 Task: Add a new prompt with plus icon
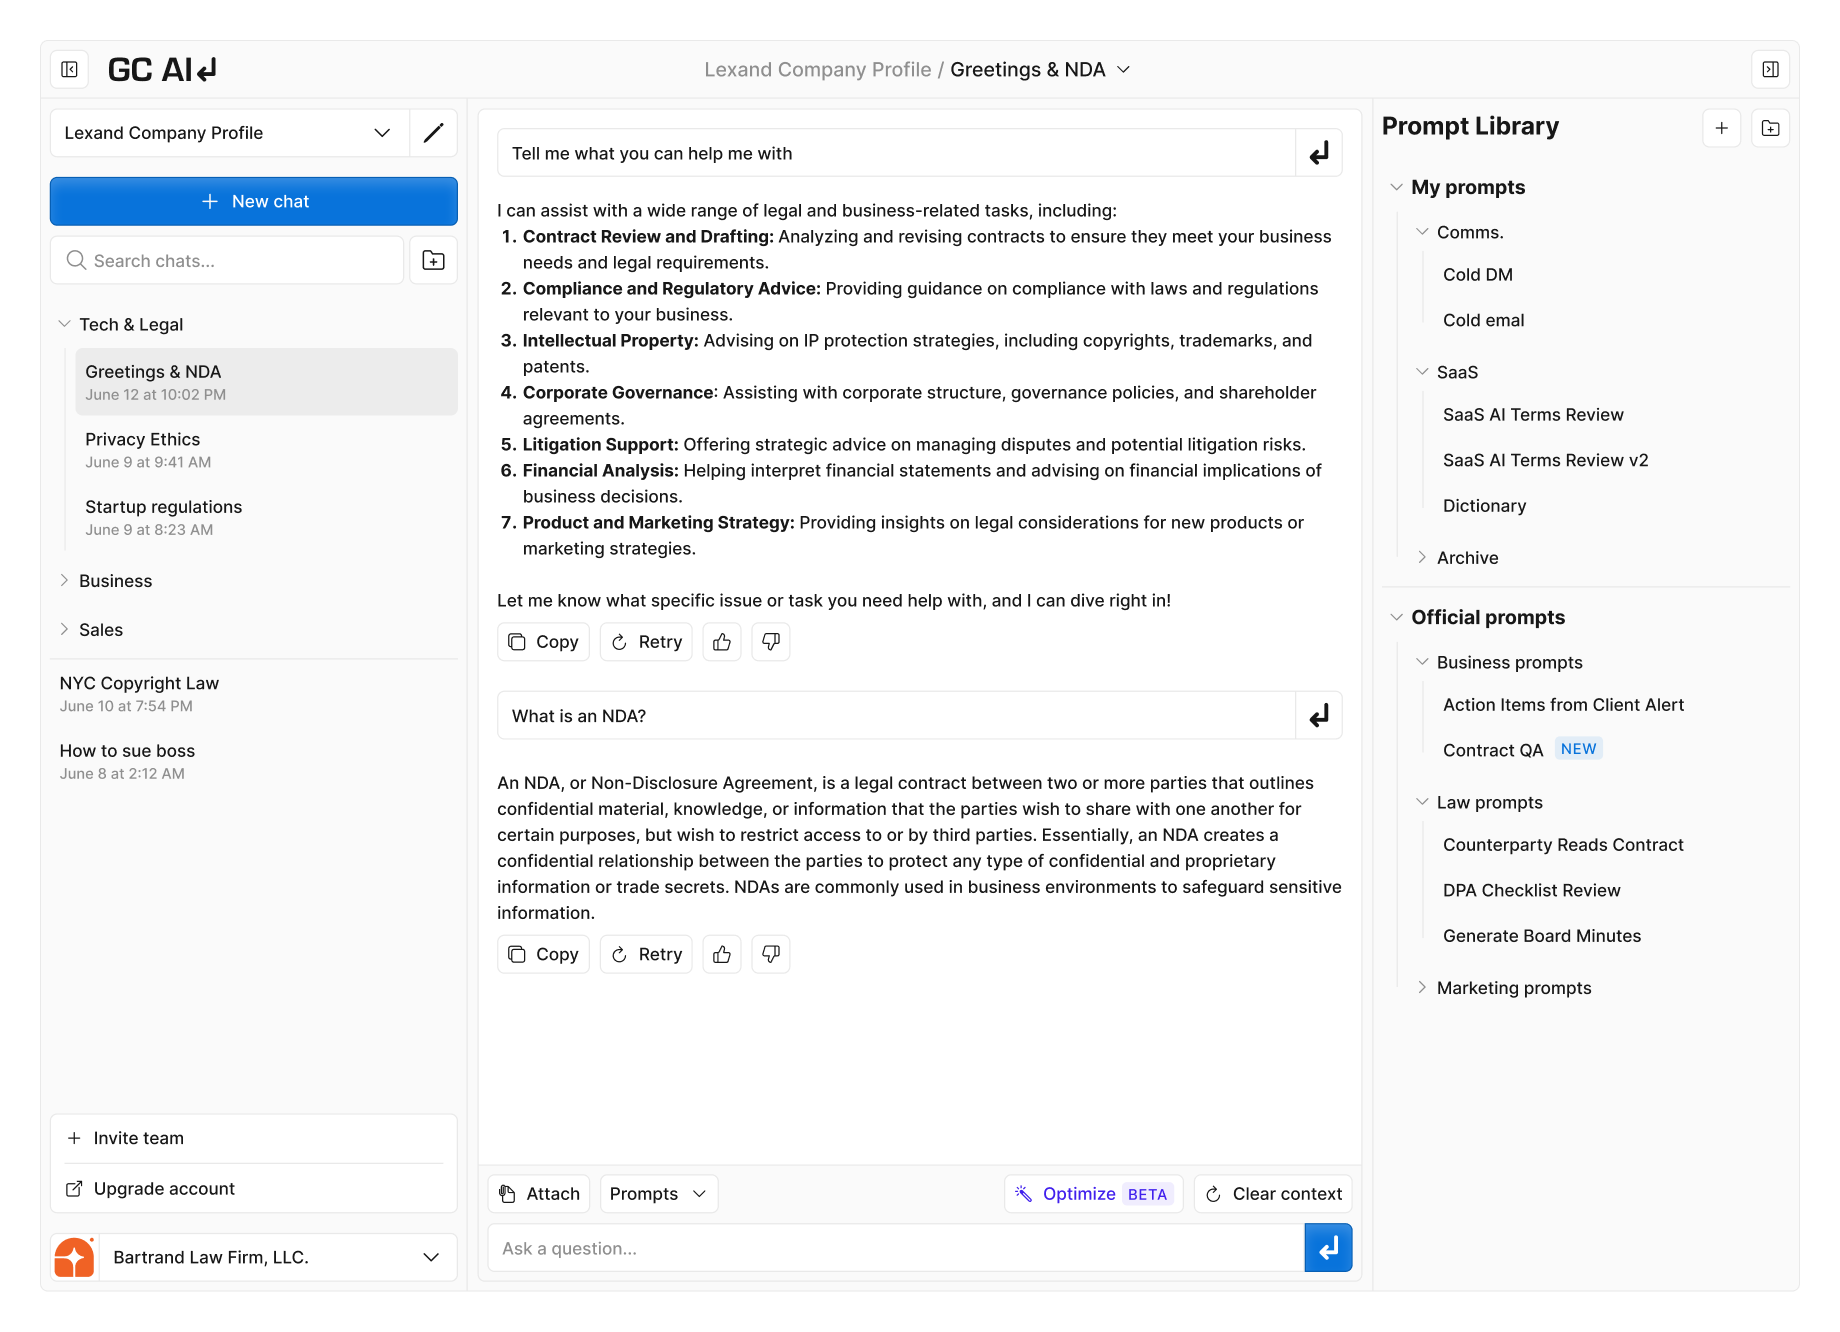[x=1721, y=128]
